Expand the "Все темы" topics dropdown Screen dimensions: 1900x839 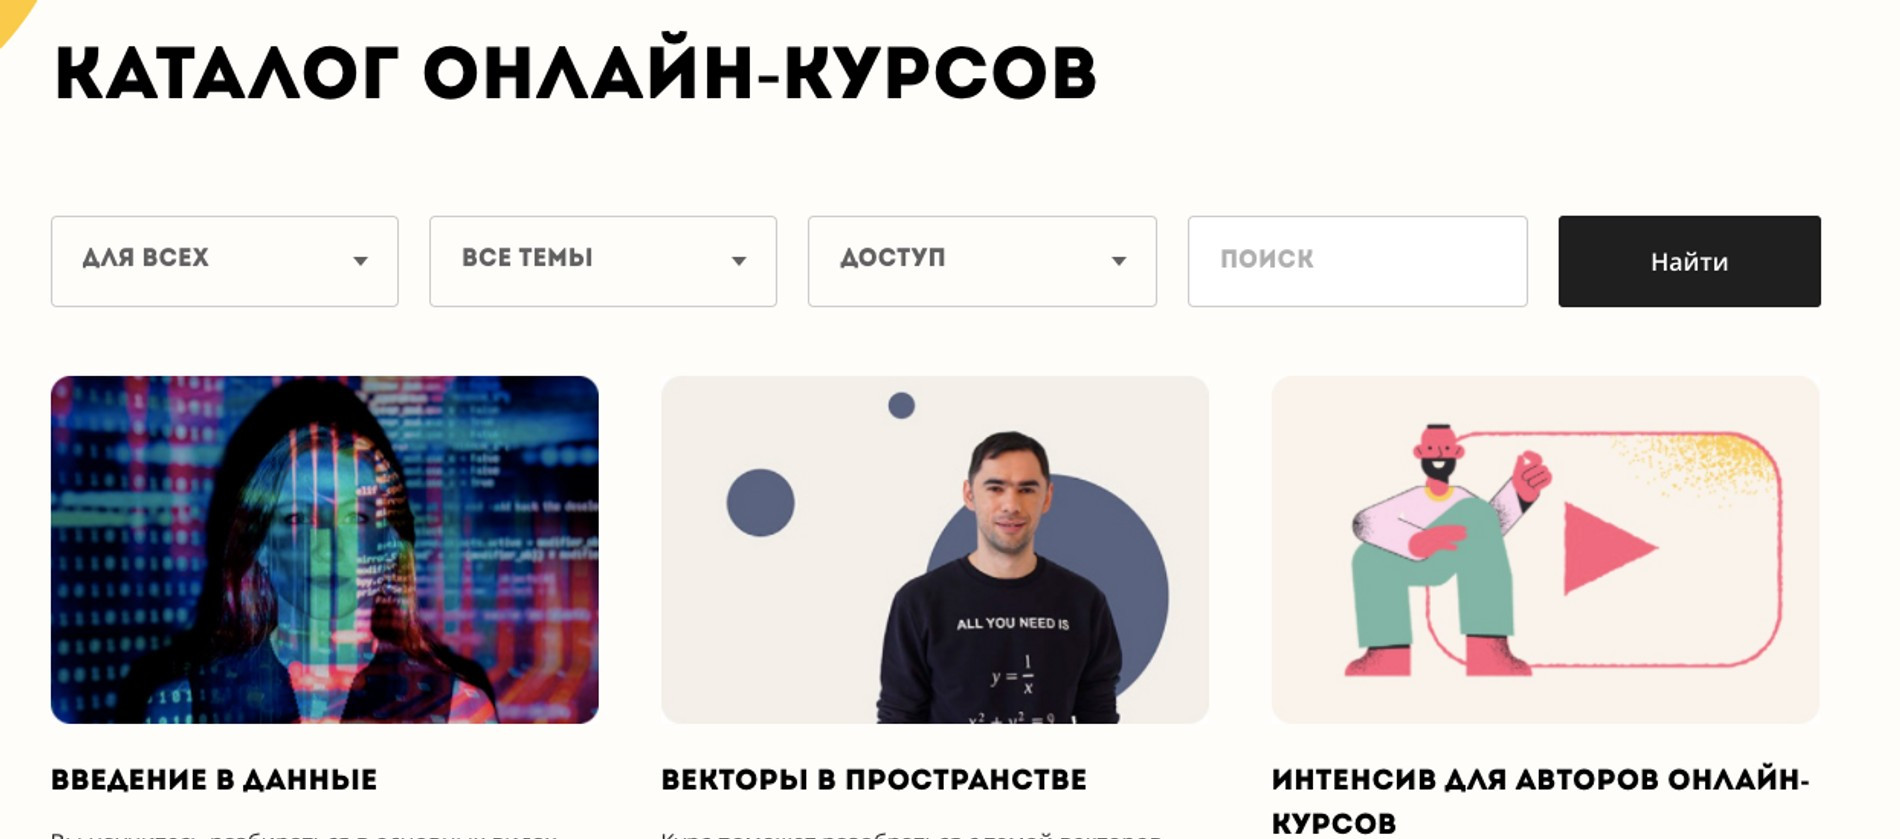[x=603, y=261]
